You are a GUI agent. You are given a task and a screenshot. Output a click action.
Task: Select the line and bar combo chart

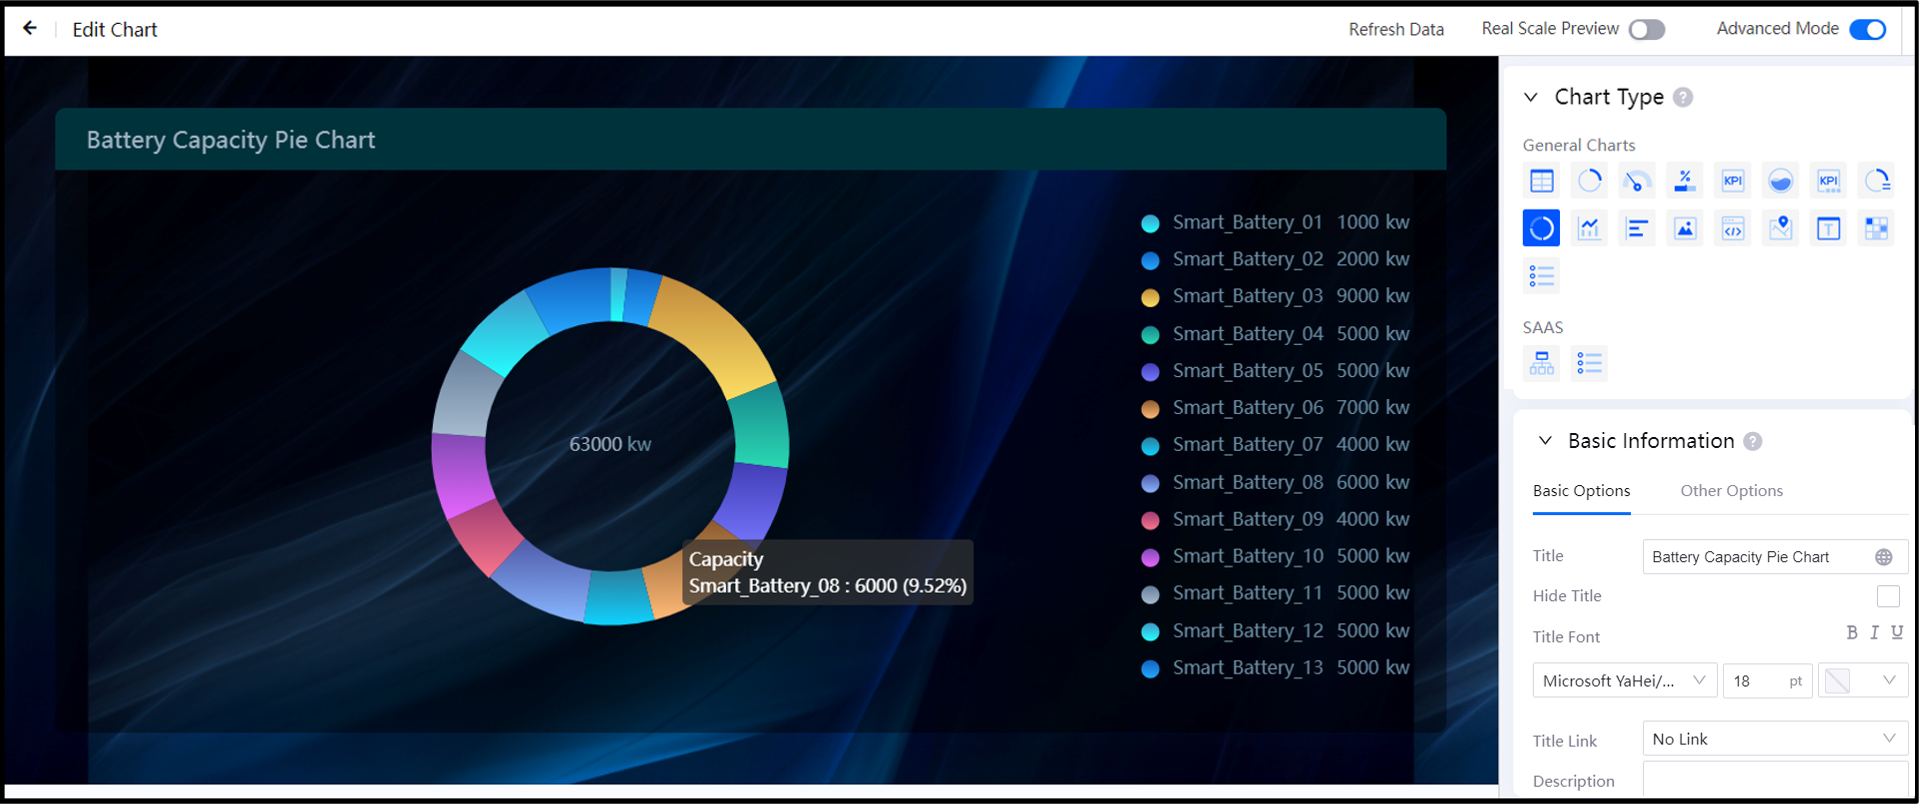click(x=1589, y=229)
